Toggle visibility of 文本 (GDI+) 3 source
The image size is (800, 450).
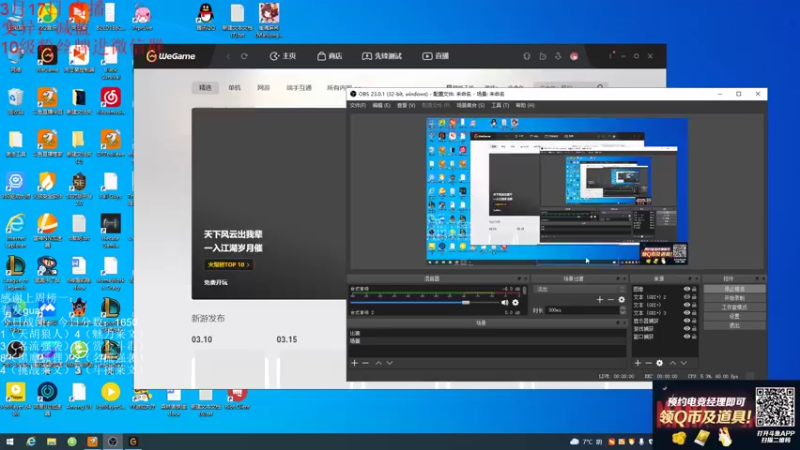pos(687,313)
